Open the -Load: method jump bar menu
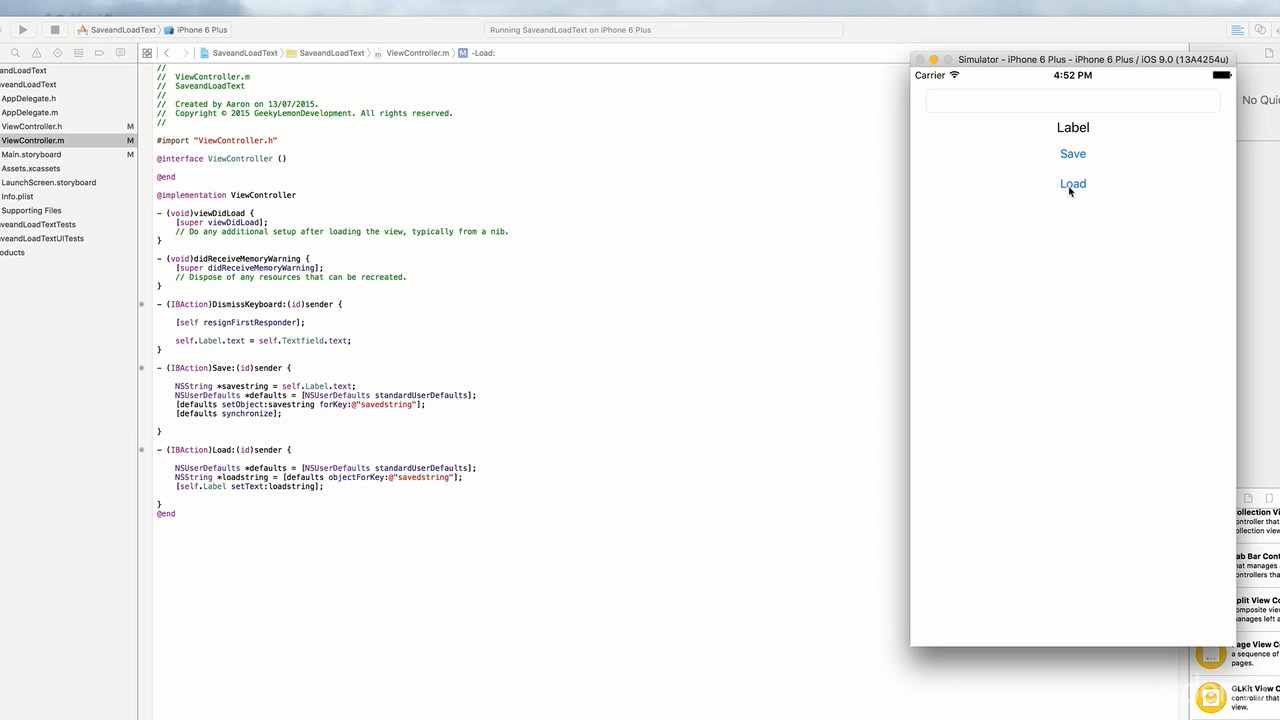 click(477, 53)
